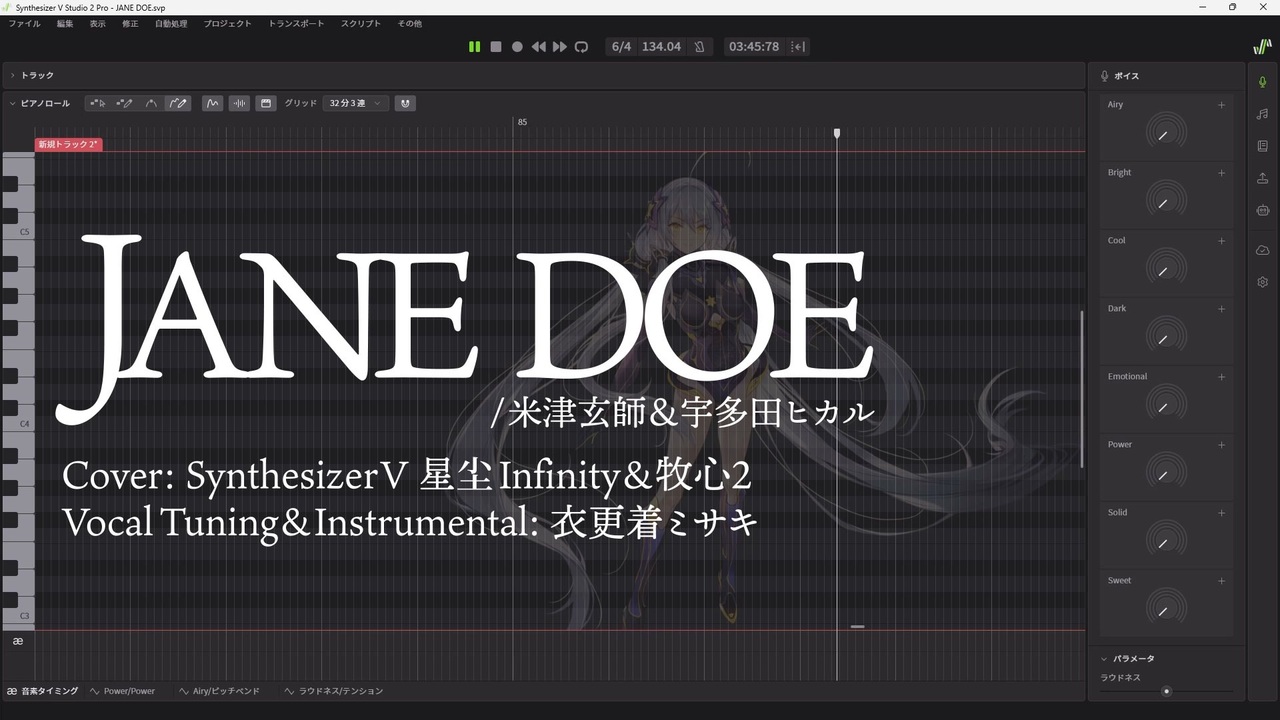The height and width of the screenshot is (720, 1280).
Task: Select the note pointer tool
Action: coord(98,103)
